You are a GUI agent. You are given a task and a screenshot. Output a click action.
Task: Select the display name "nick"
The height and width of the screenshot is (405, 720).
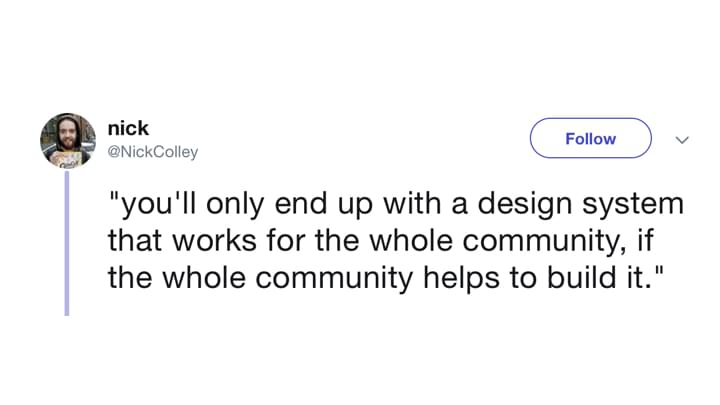(x=128, y=128)
